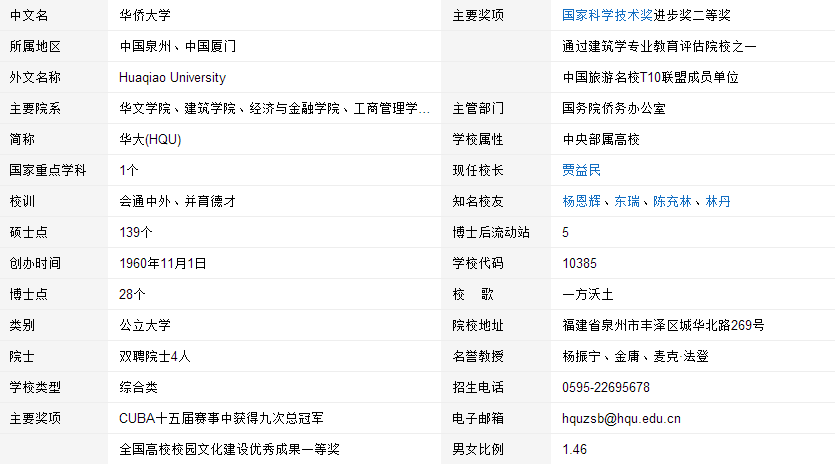The width and height of the screenshot is (835, 464).
Task: Click the 外文名称 label
Action: [35, 78]
